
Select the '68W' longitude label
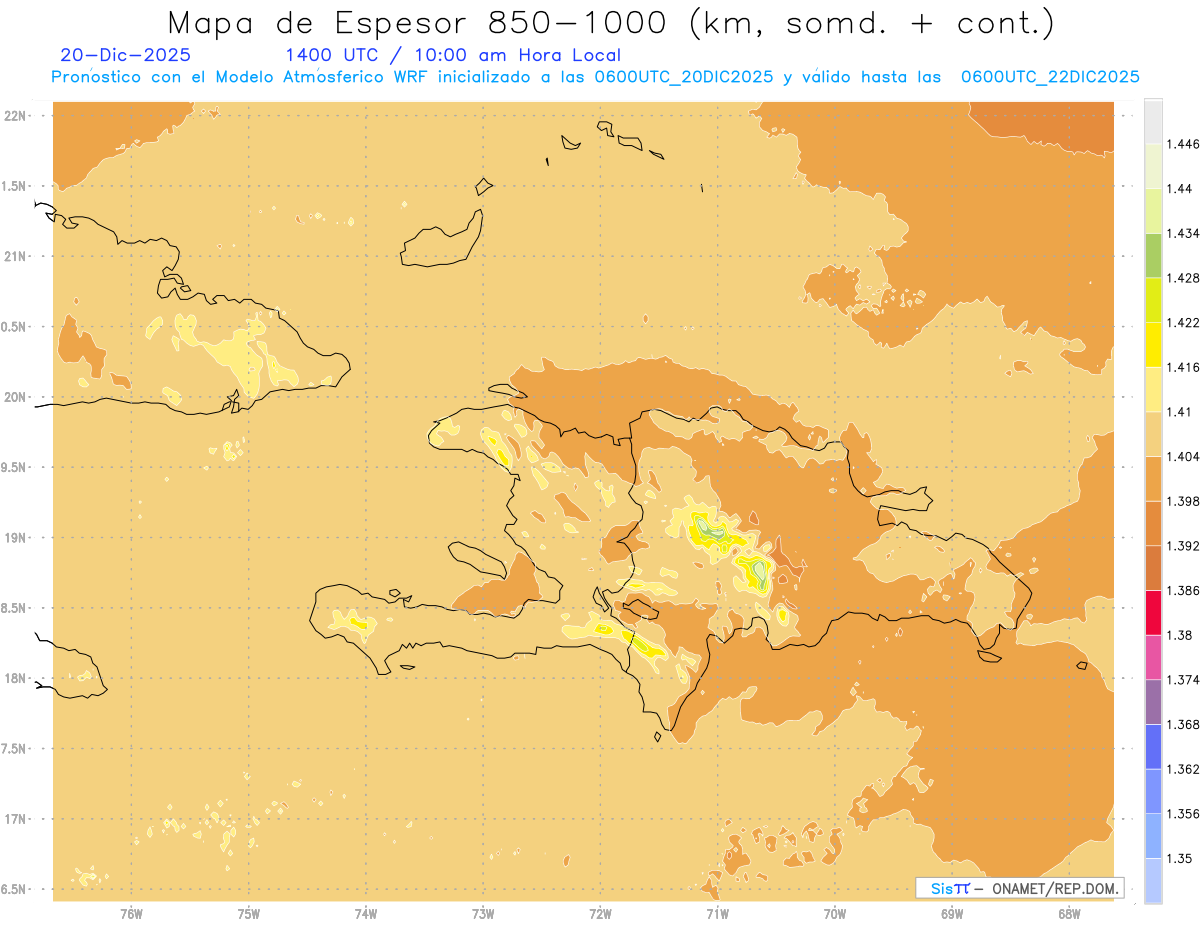[x=1069, y=915]
